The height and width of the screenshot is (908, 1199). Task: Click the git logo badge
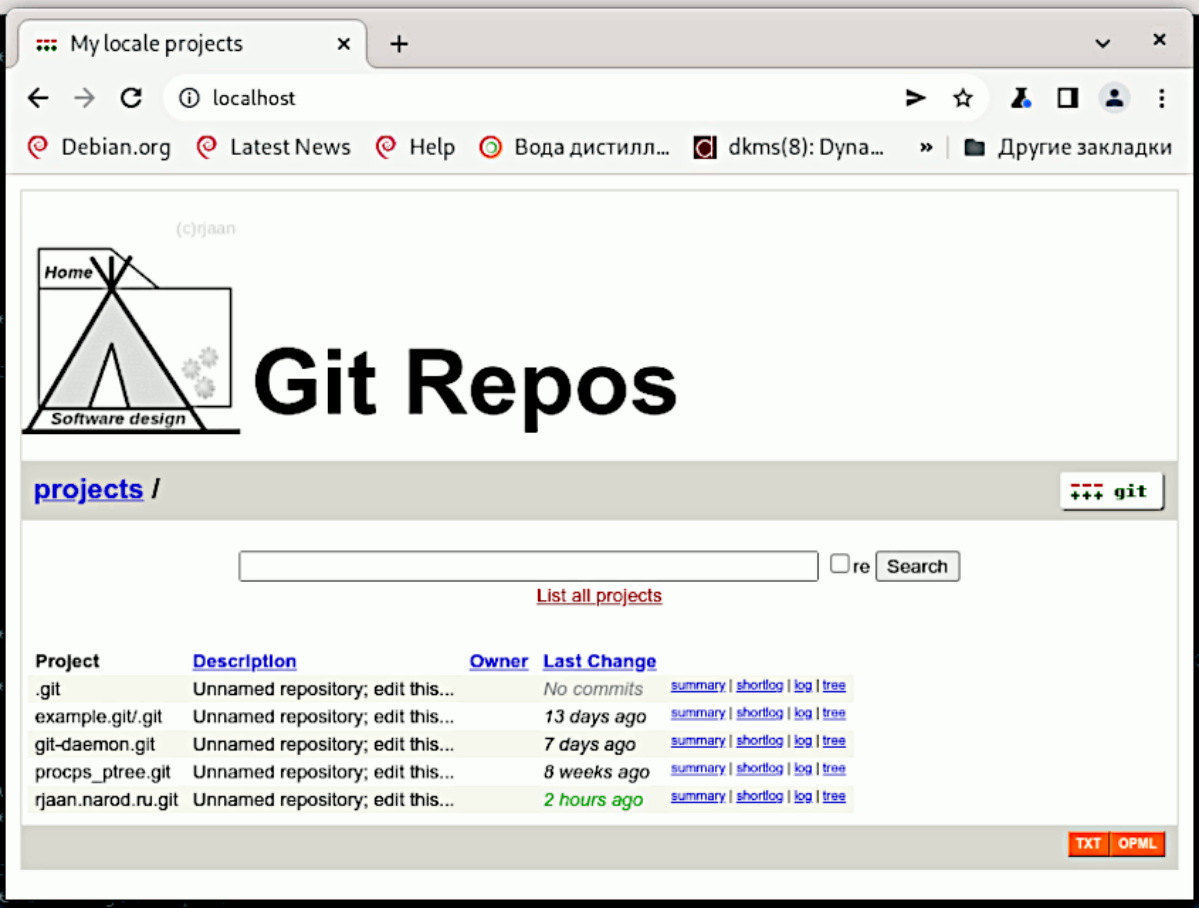pyautogui.click(x=1111, y=491)
